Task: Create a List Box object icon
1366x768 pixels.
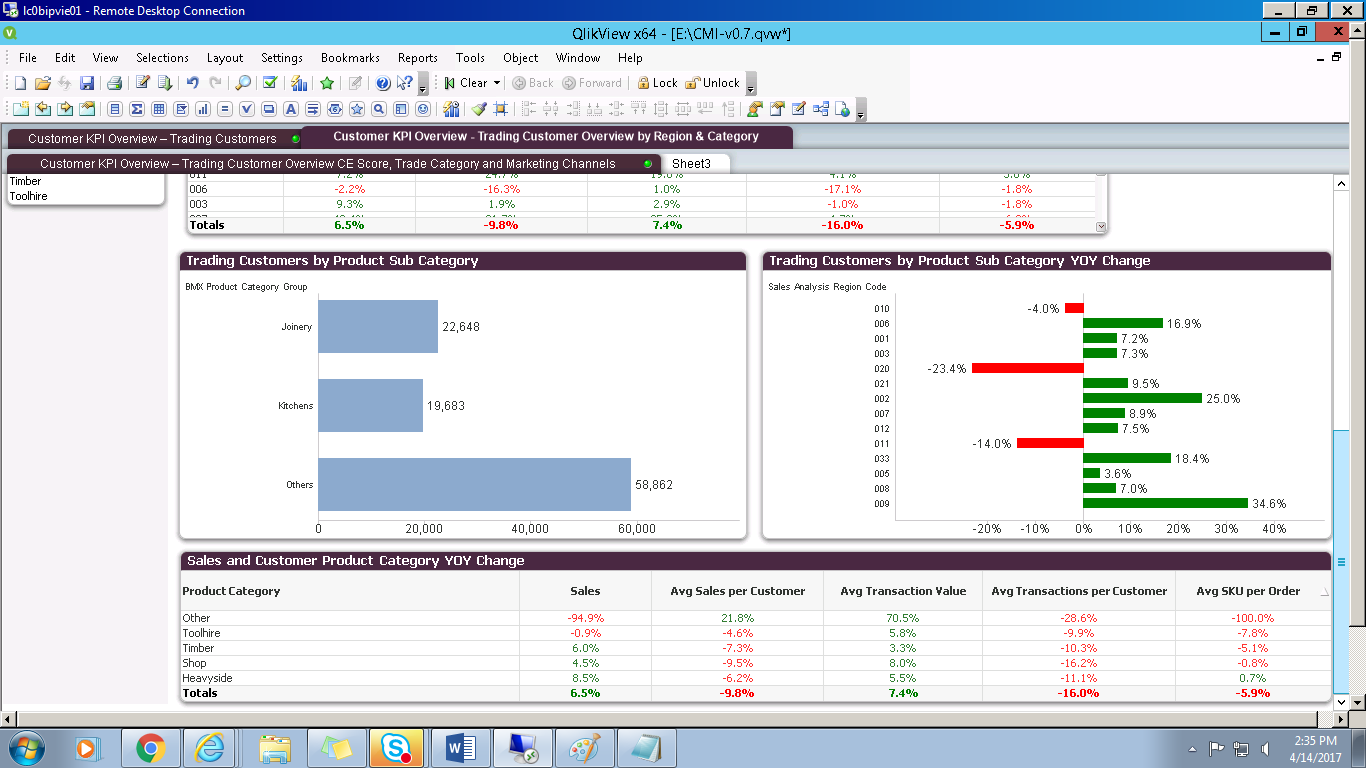Action: pos(115,109)
